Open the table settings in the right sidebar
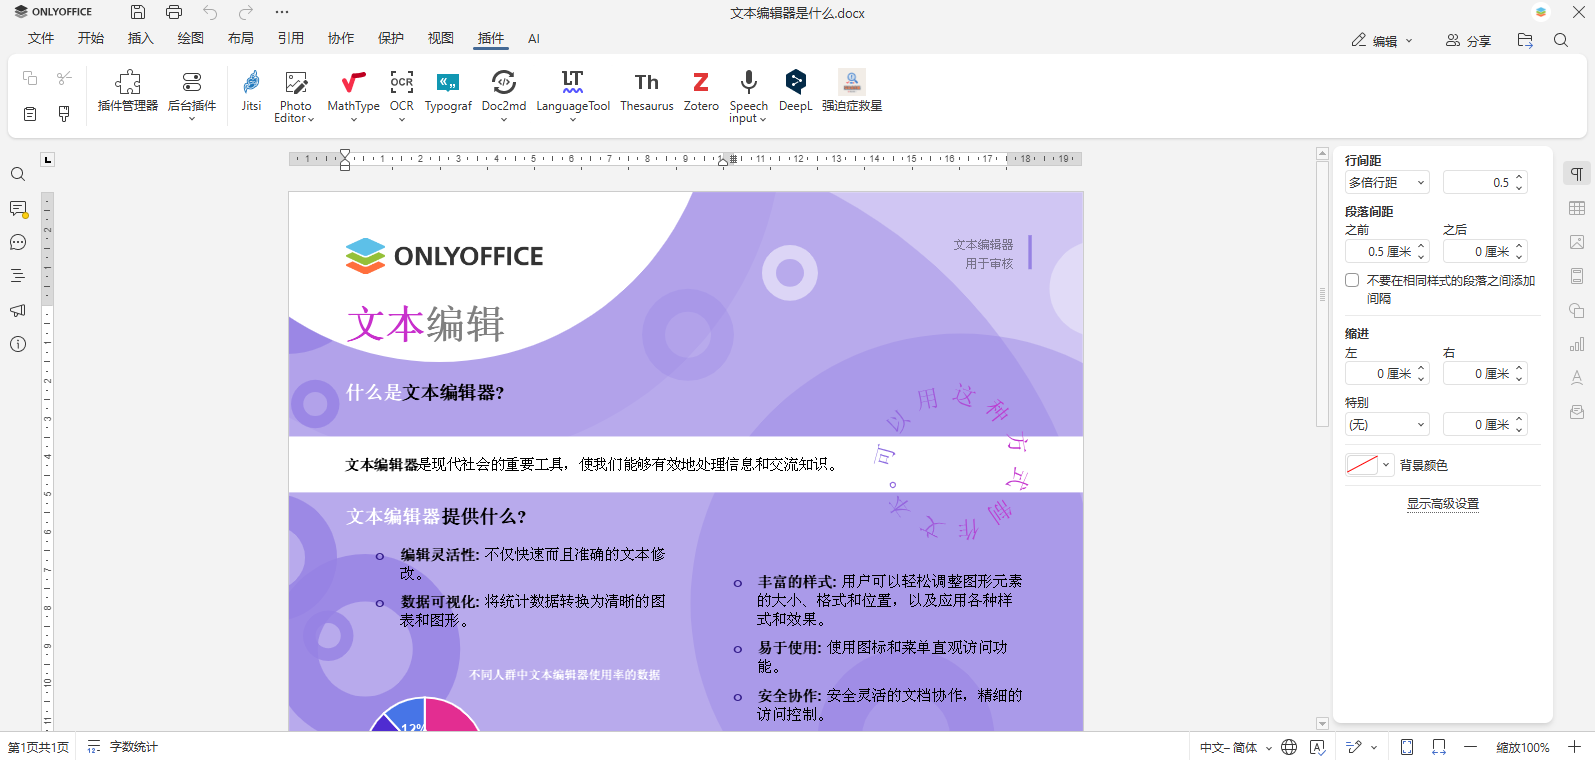Viewport: 1595px width, 760px height. tap(1577, 208)
